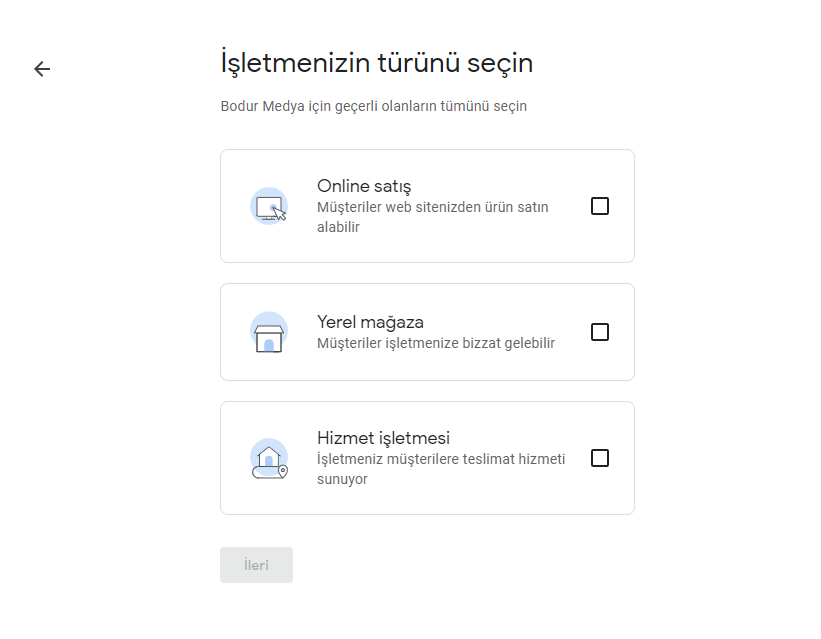821x639 pixels.
Task: Click 'Müşteriler işletmenize bizzat gelebilir' description
Action: [x=436, y=343]
